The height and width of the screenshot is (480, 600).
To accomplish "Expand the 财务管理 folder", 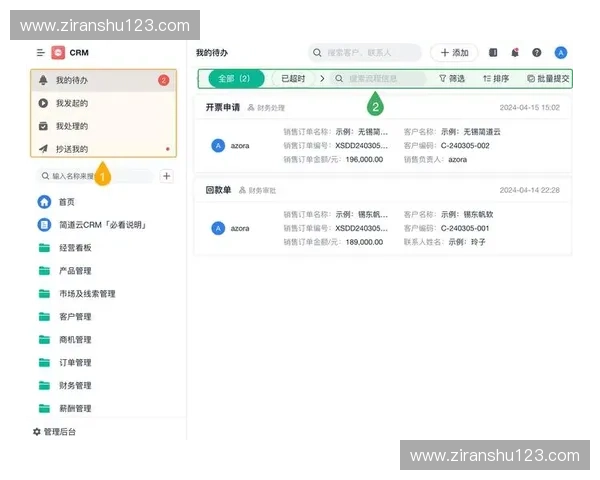I will 65,385.
